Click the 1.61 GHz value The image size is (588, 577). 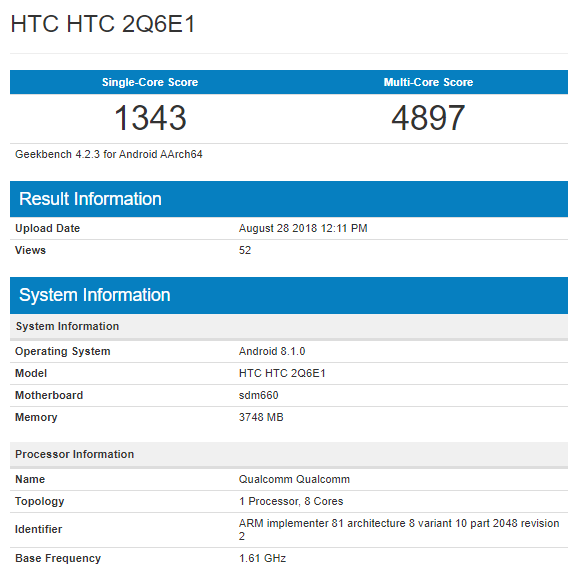[262, 558]
